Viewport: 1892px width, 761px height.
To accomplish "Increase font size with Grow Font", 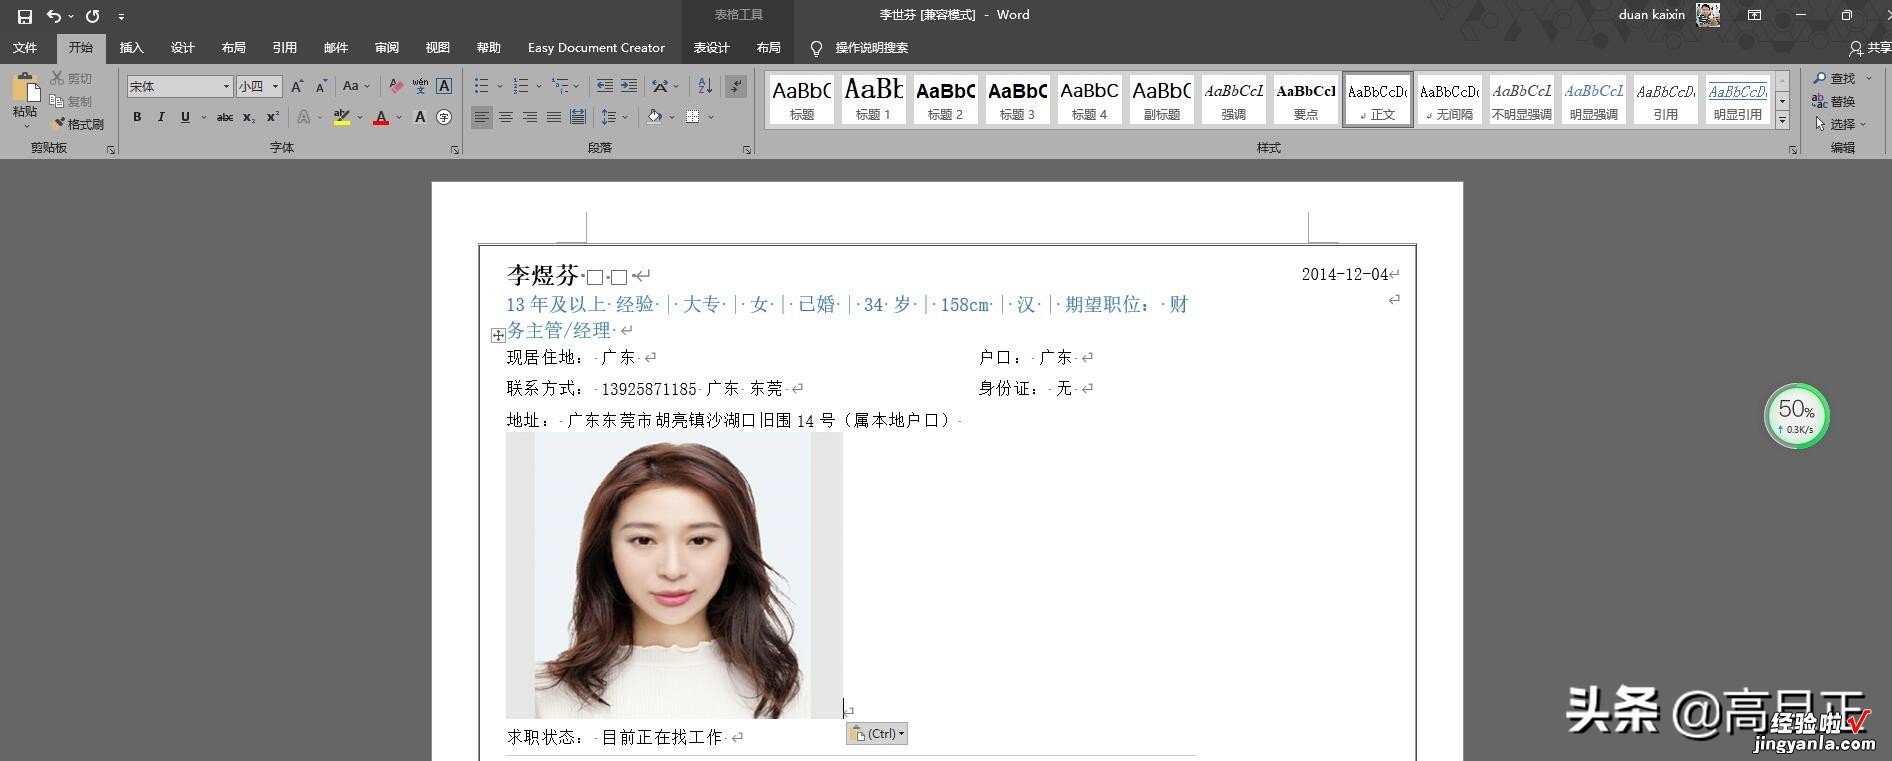I will 297,87.
